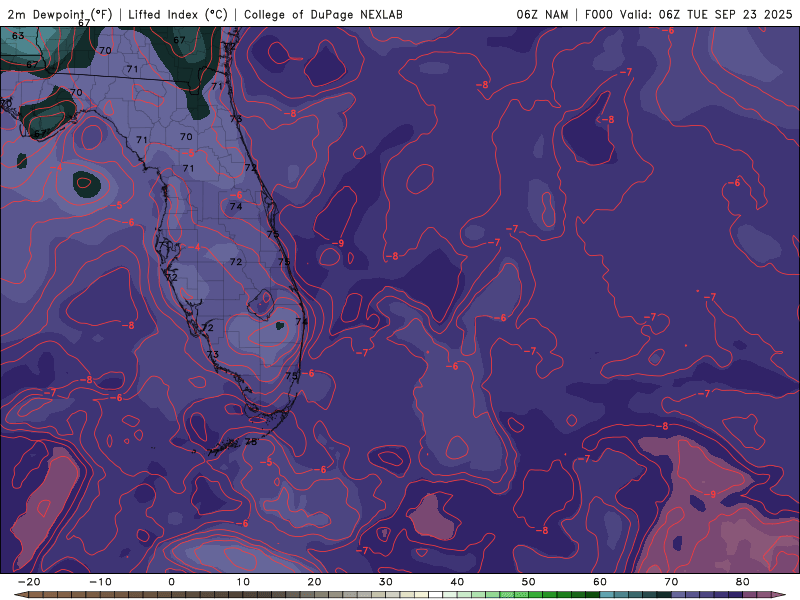Click 'F000 Valid: 06Z TUE SEP 23 2025'
The height and width of the screenshot is (600, 800).
tap(688, 15)
